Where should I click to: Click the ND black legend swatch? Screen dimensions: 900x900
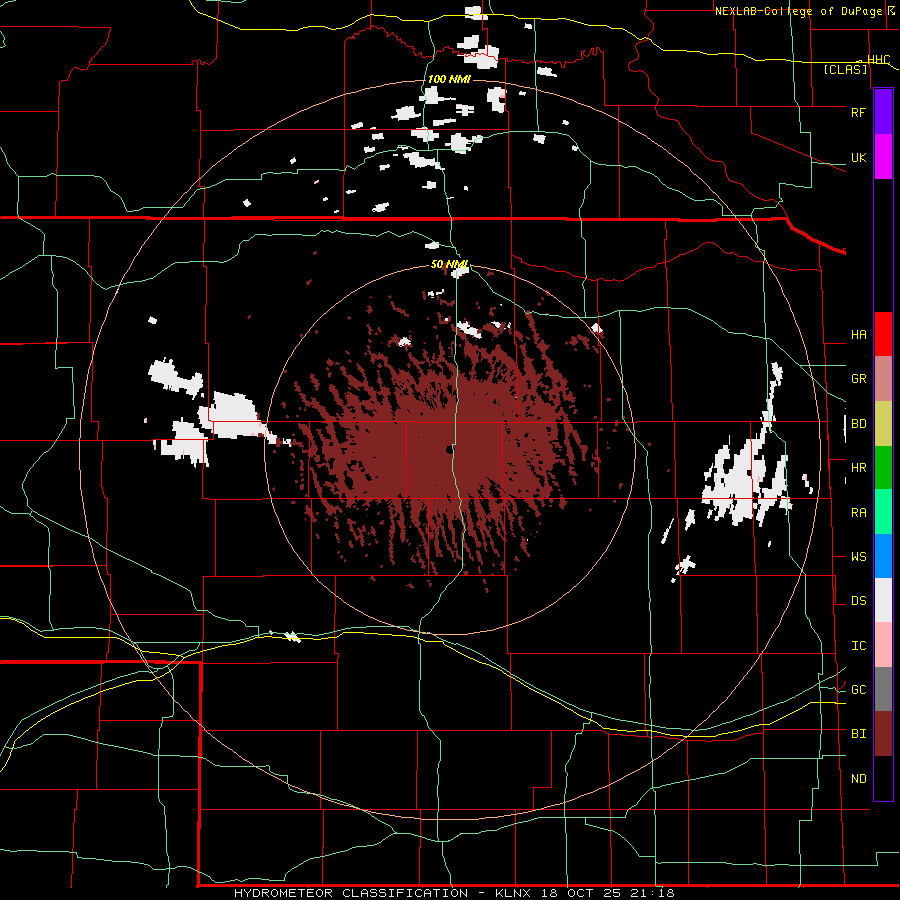coord(883,778)
